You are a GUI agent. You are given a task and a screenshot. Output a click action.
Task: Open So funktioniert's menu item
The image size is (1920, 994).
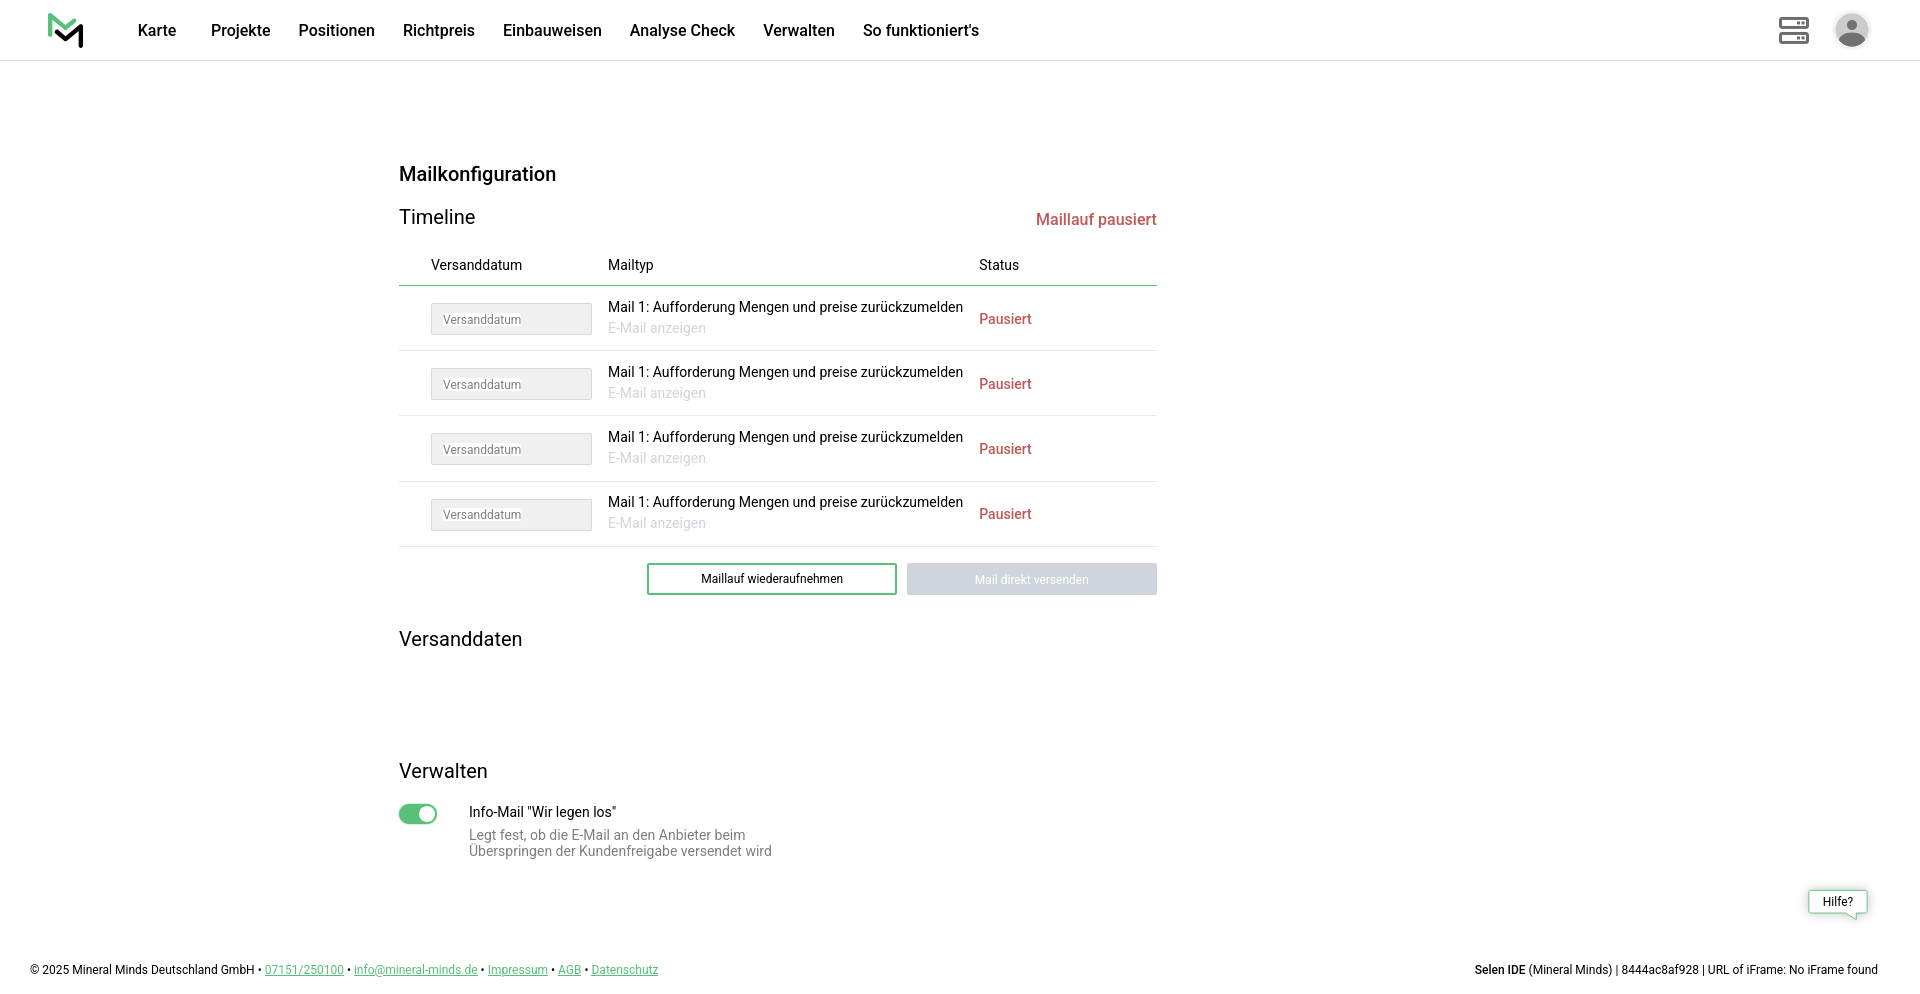920,30
